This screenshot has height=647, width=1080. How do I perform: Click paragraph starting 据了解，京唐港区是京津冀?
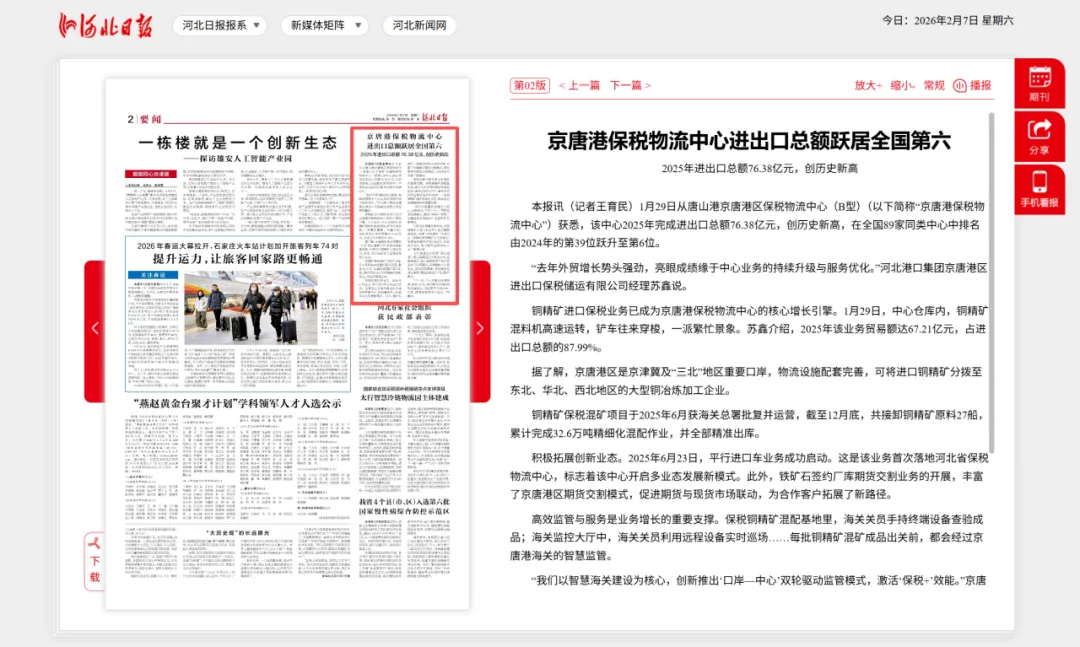point(749,381)
